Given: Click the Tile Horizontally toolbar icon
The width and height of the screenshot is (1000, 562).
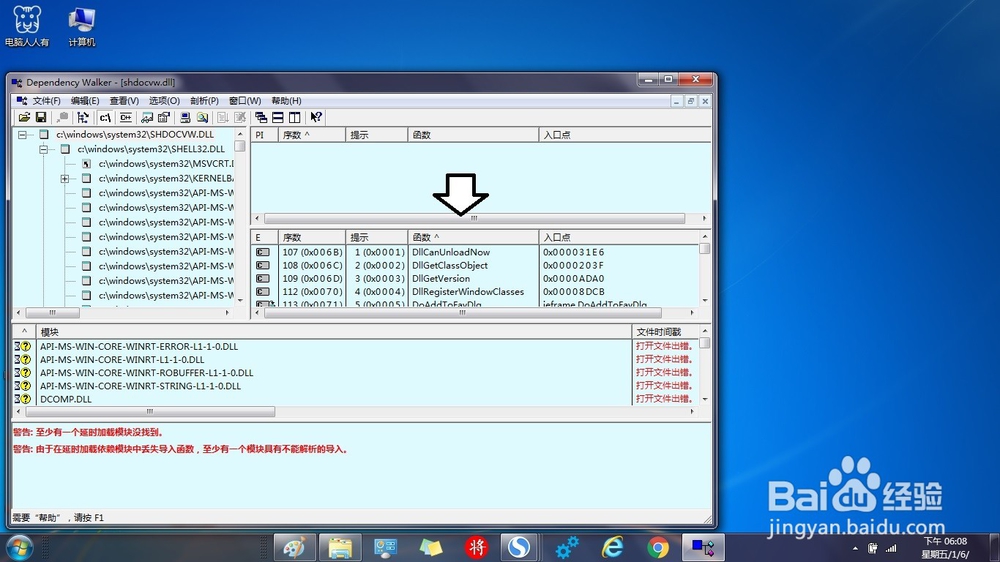Looking at the screenshot, I should click(x=277, y=117).
